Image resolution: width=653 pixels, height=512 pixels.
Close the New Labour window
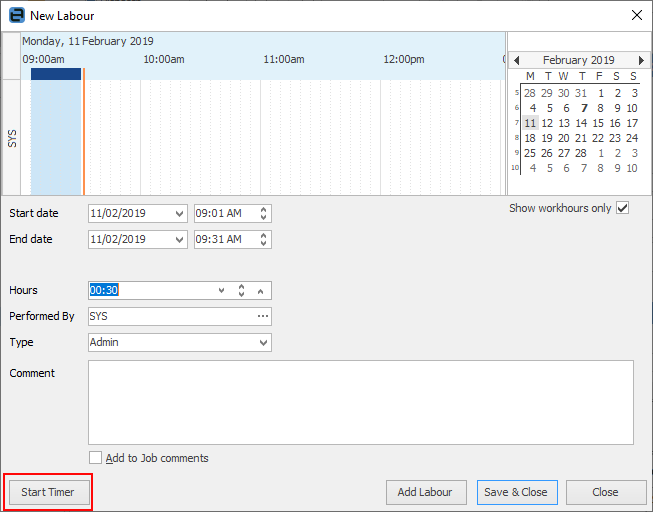(x=636, y=15)
